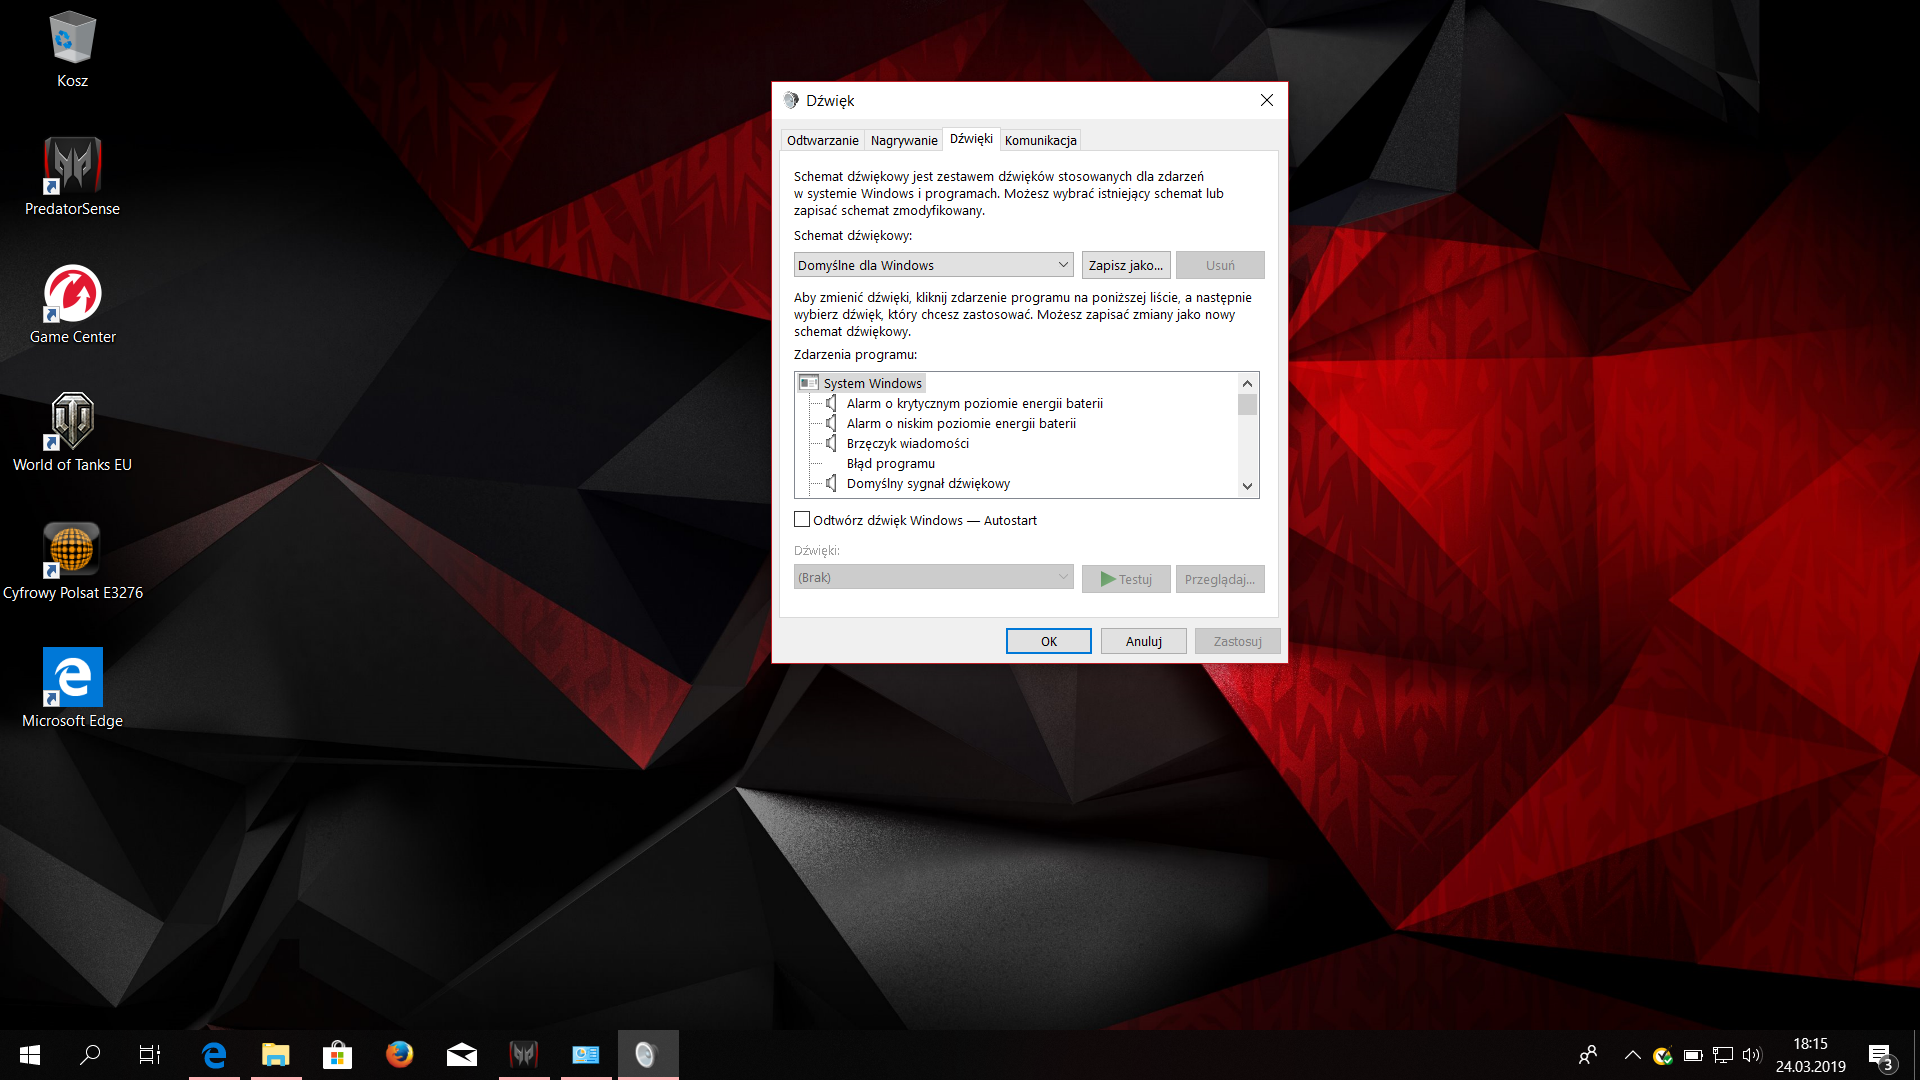Select the Brzęczyk wiadomości event
This screenshot has width=1920, height=1080.
click(x=907, y=443)
